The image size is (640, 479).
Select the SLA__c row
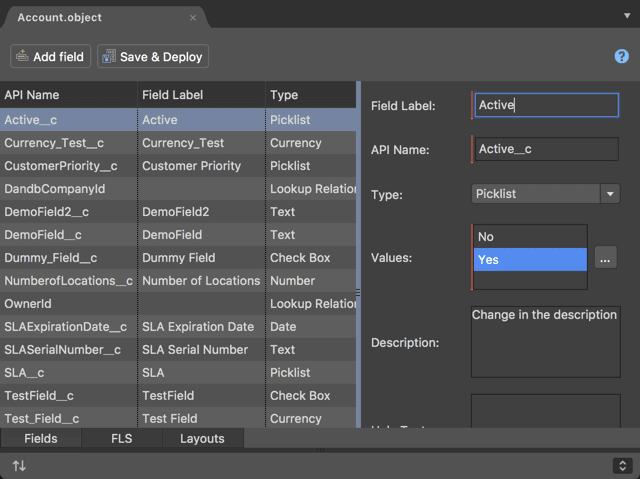178,373
